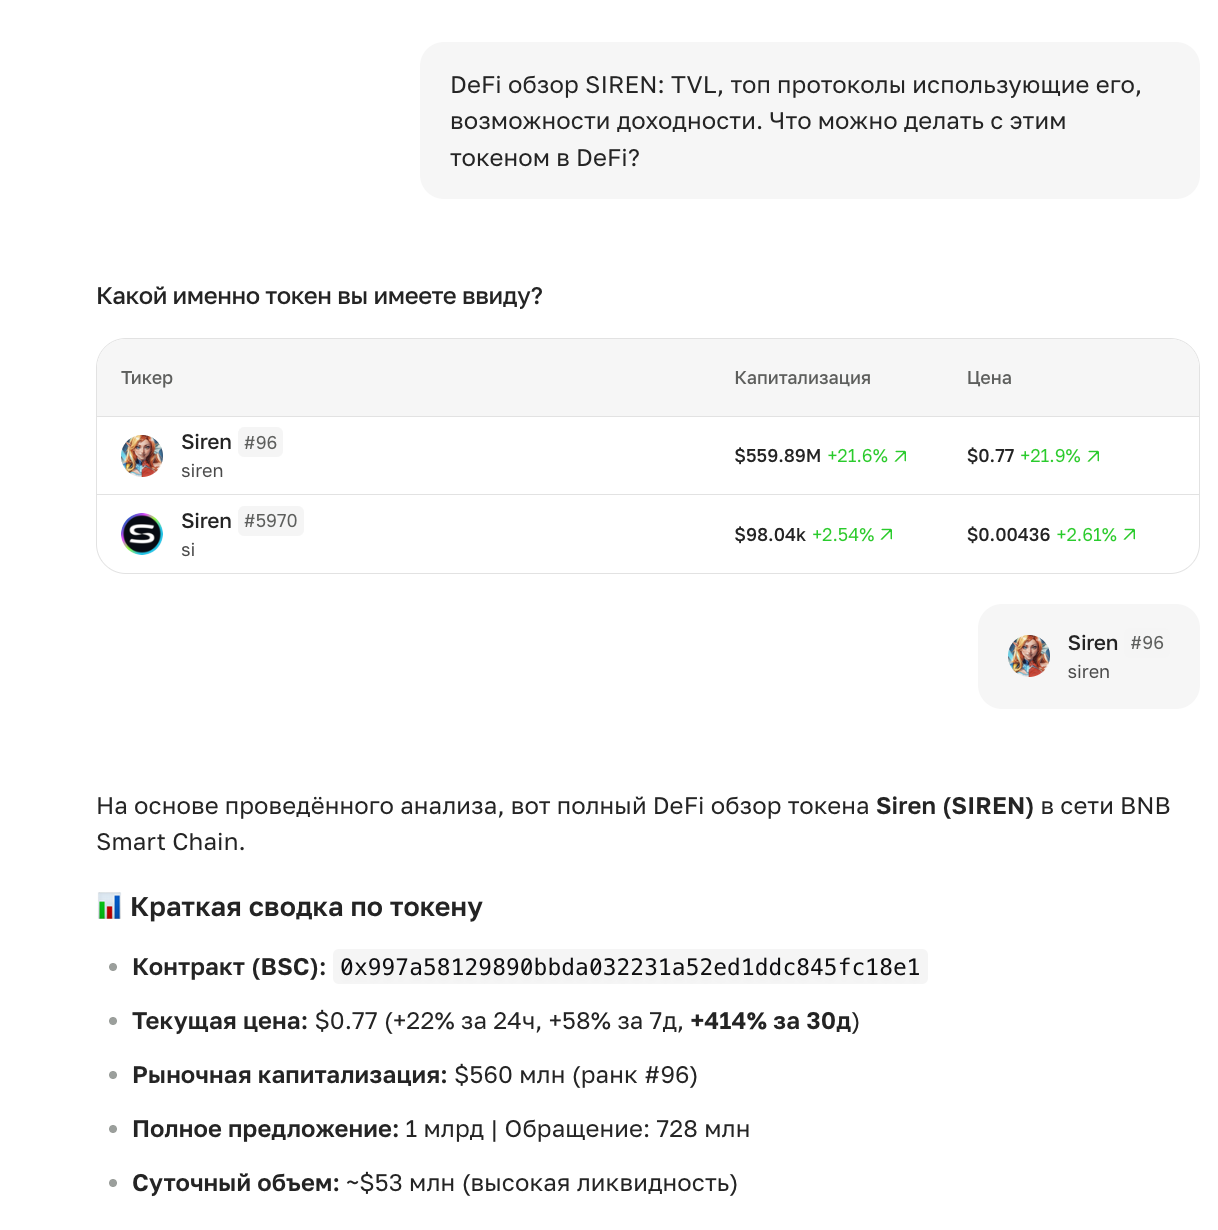Click the bar chart icon in summary heading
The width and height of the screenshot is (1218, 1230).
[108, 906]
